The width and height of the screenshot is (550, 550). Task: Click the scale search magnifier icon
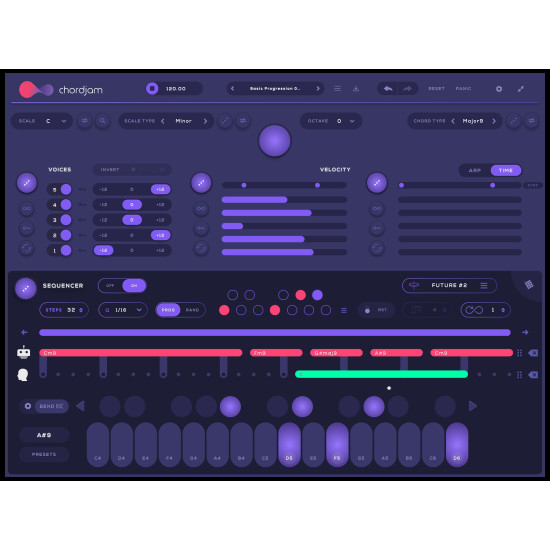(x=102, y=121)
